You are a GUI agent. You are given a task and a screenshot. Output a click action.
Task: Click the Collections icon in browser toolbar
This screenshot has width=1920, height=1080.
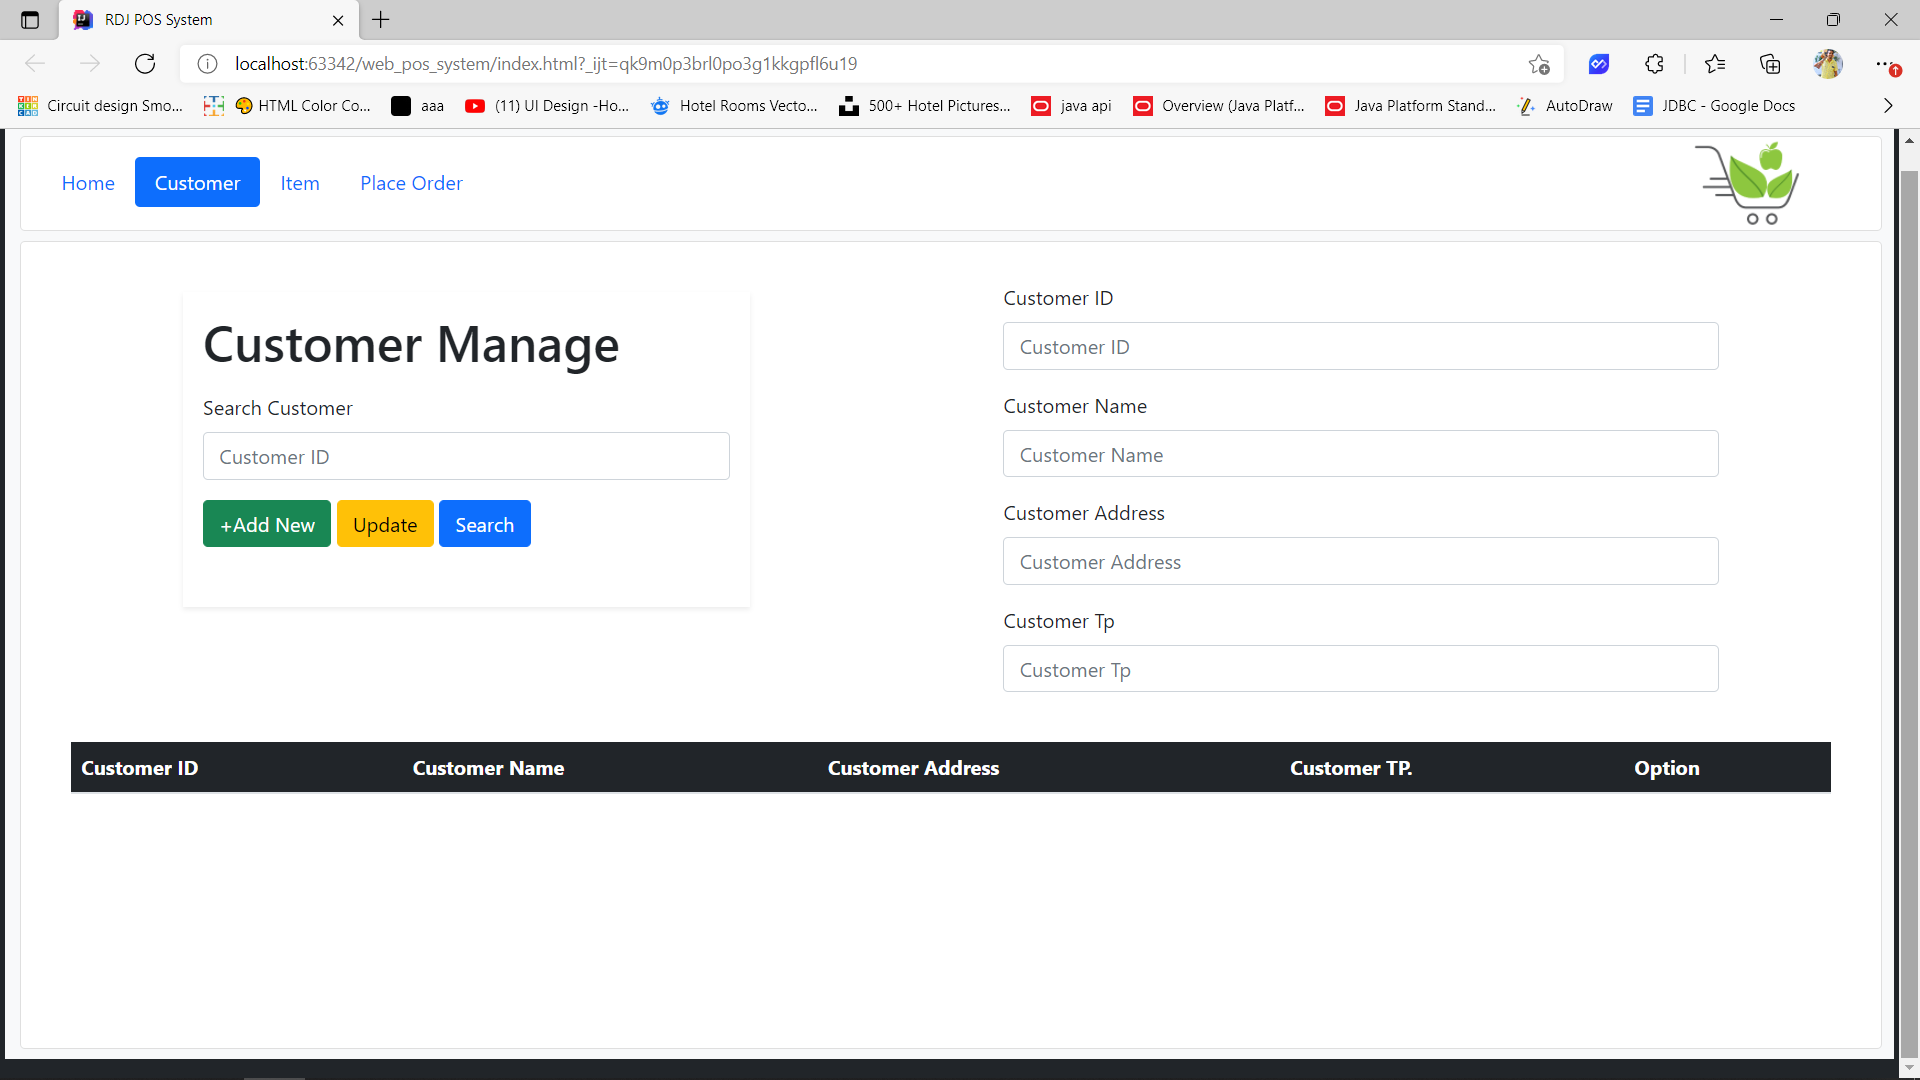1771,63
